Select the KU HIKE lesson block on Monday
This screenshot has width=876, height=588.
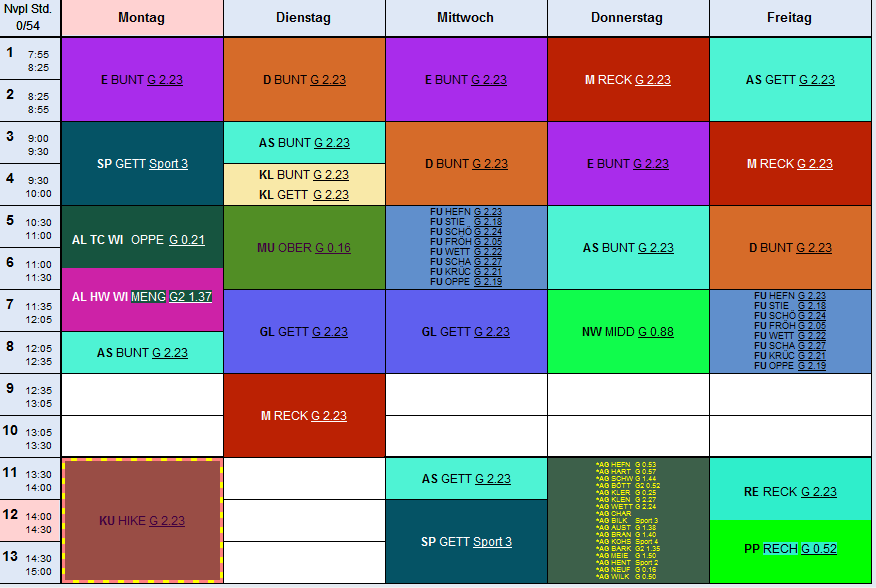142,521
